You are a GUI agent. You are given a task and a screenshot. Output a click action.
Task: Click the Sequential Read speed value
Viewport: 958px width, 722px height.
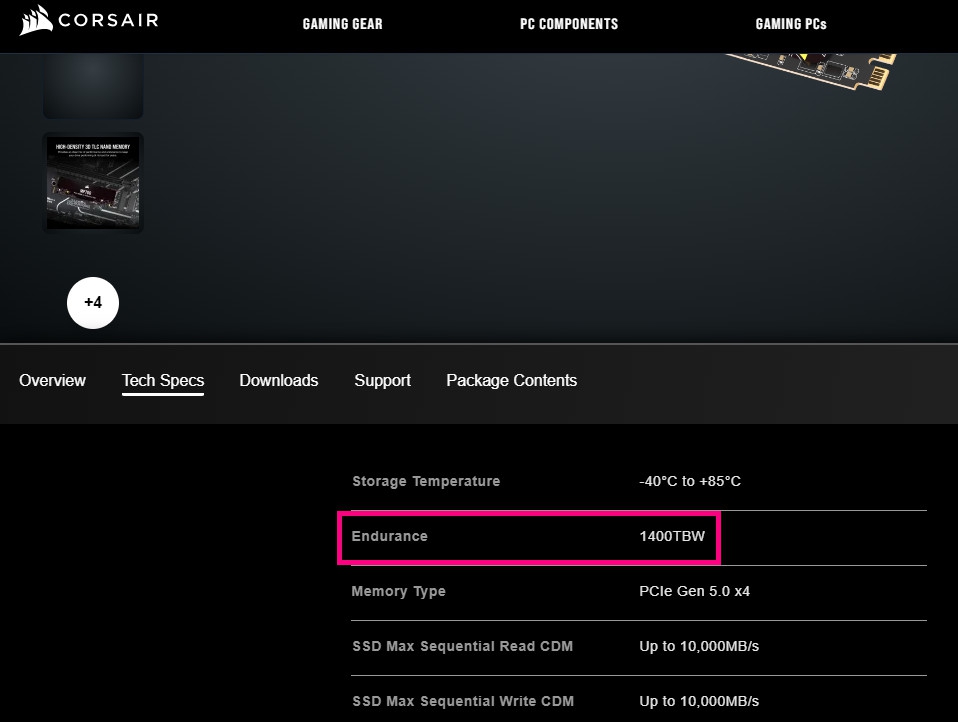pyautogui.click(x=699, y=646)
